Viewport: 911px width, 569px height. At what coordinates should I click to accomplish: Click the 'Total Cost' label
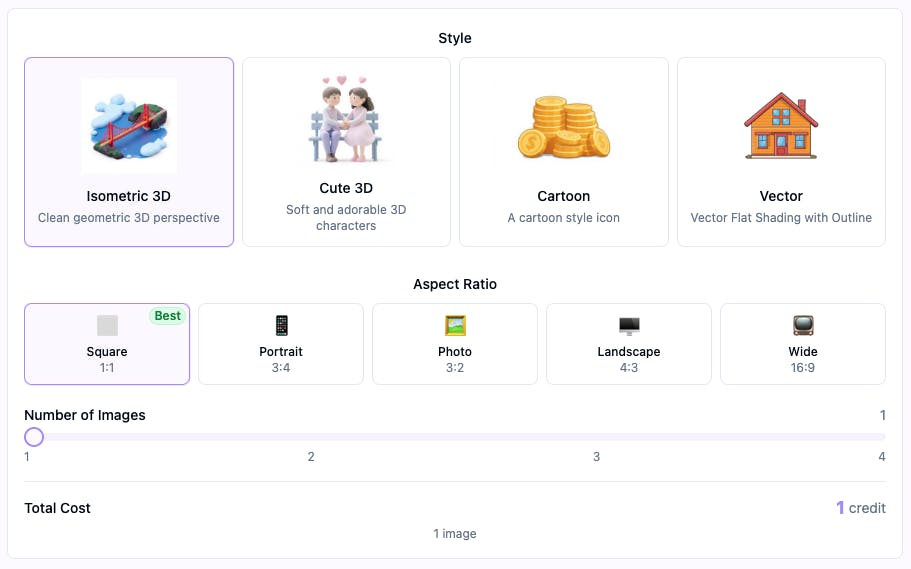(58, 508)
